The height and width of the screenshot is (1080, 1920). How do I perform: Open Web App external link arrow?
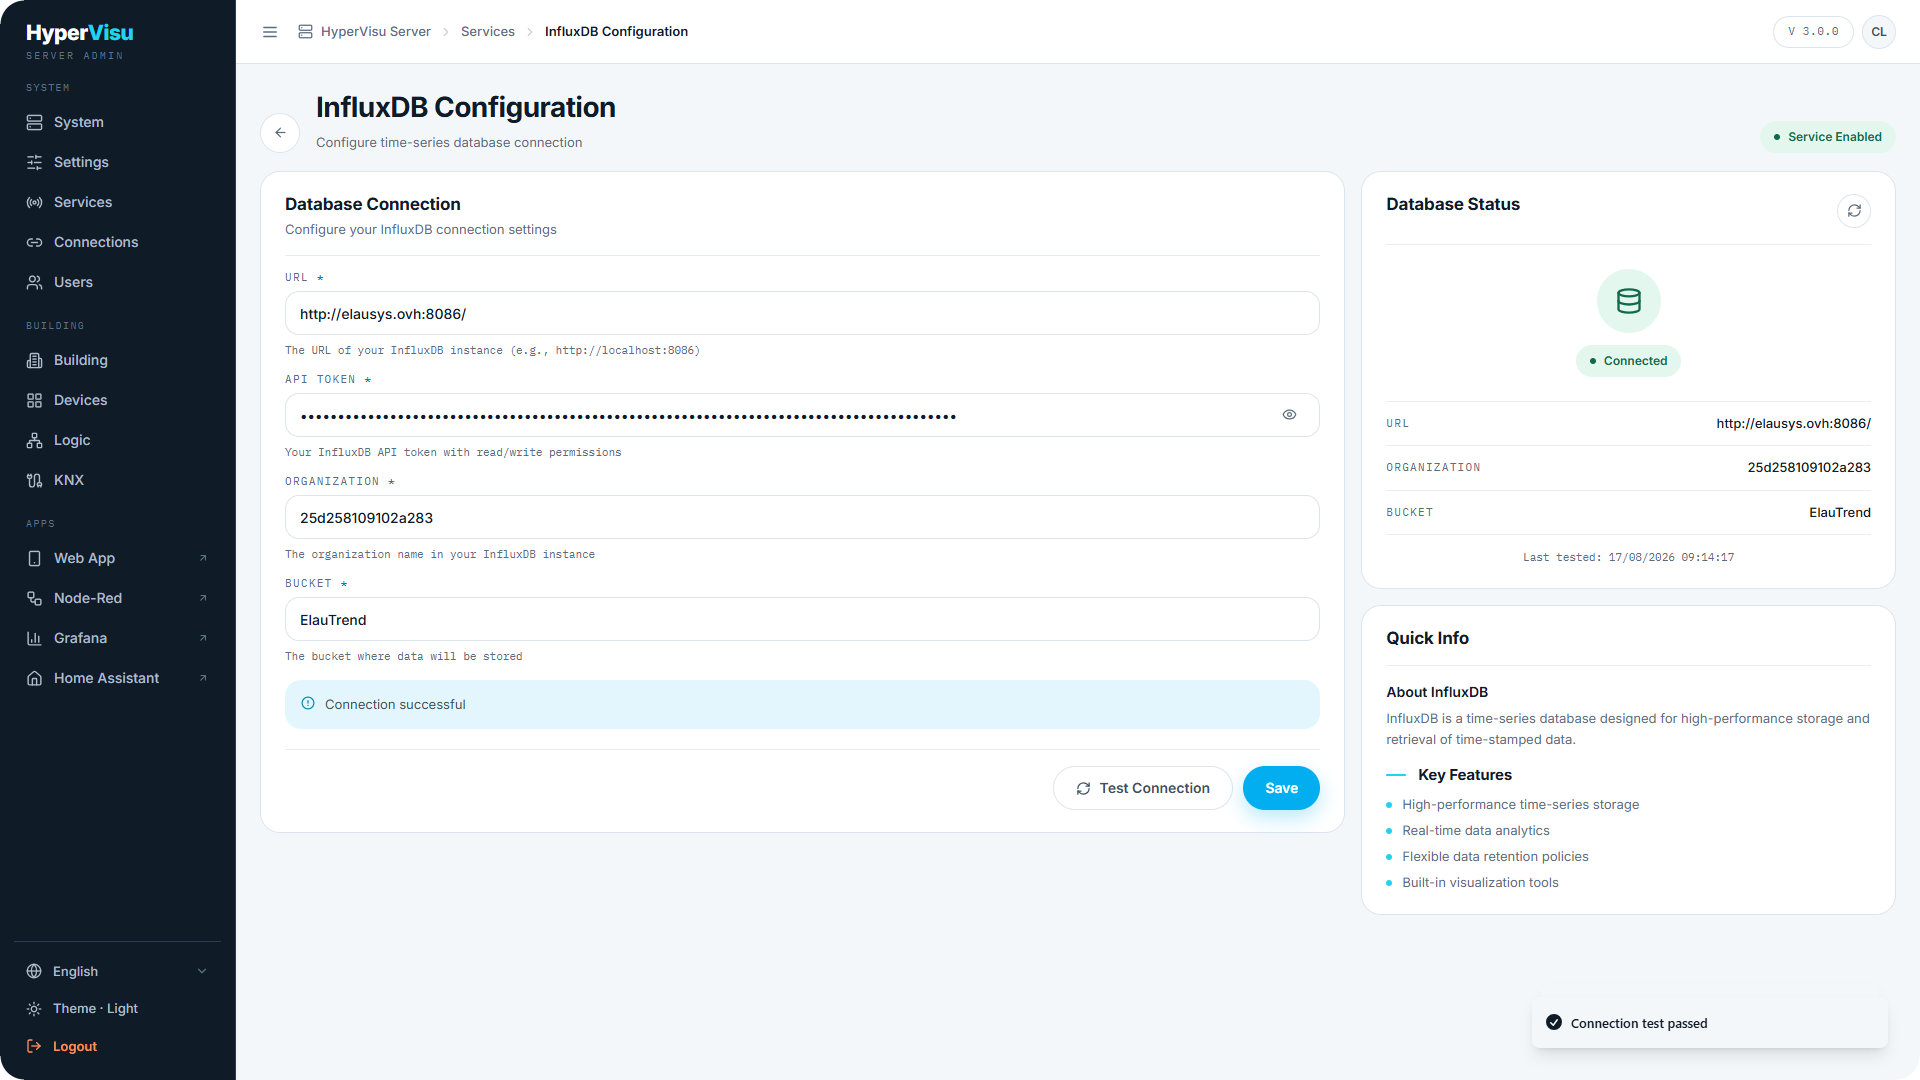coord(203,558)
